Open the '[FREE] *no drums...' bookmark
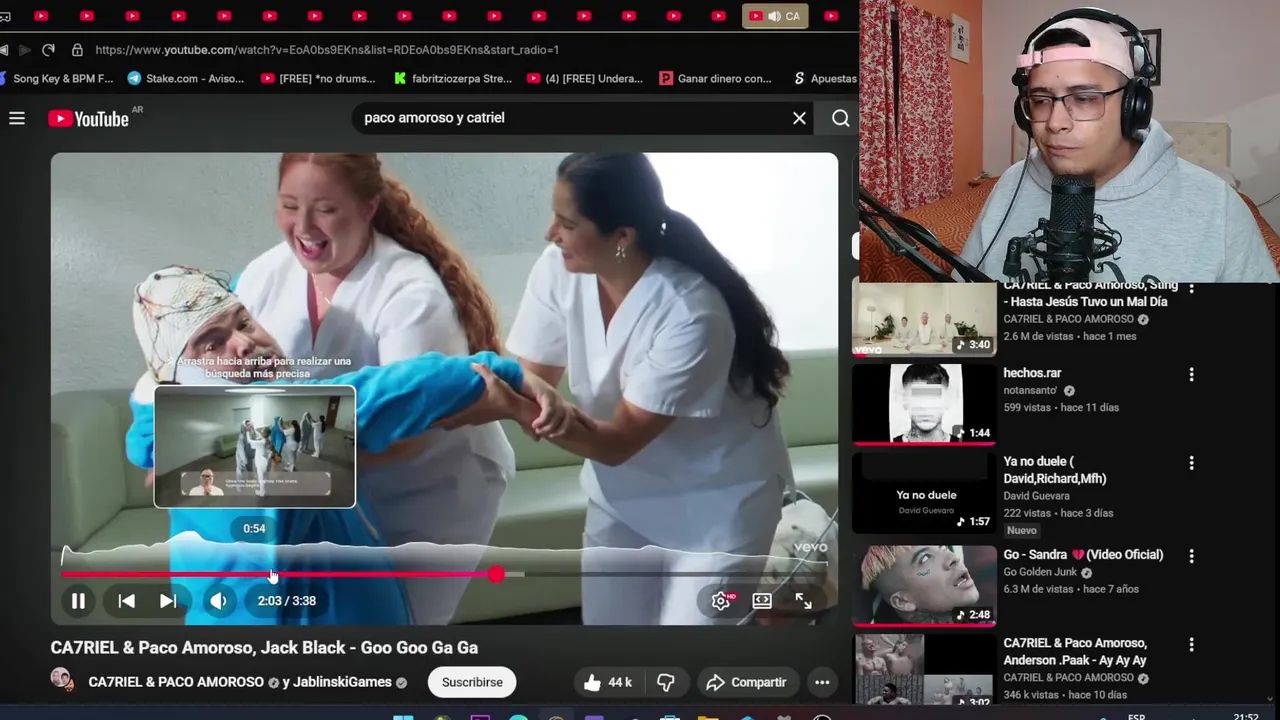This screenshot has height=720, width=1280. 318,78
